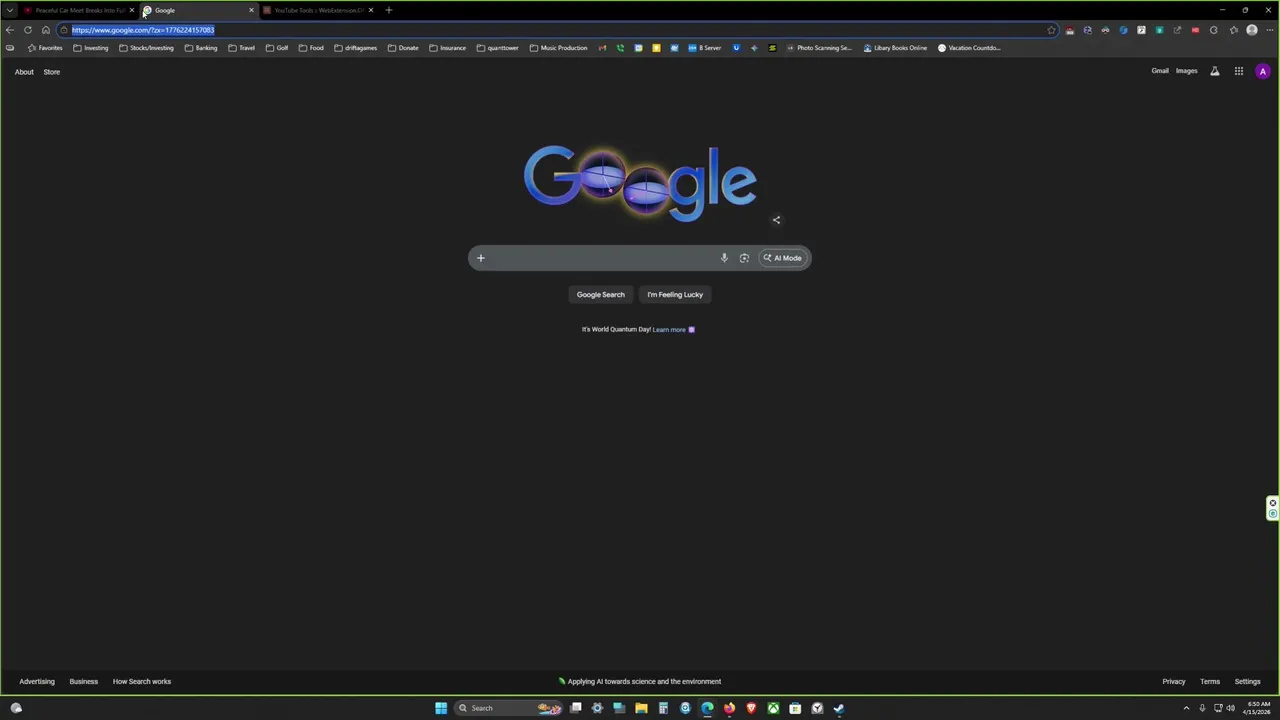Open the Privacy footer link
Screen dimensions: 1280x720
pyautogui.click(x=1174, y=682)
